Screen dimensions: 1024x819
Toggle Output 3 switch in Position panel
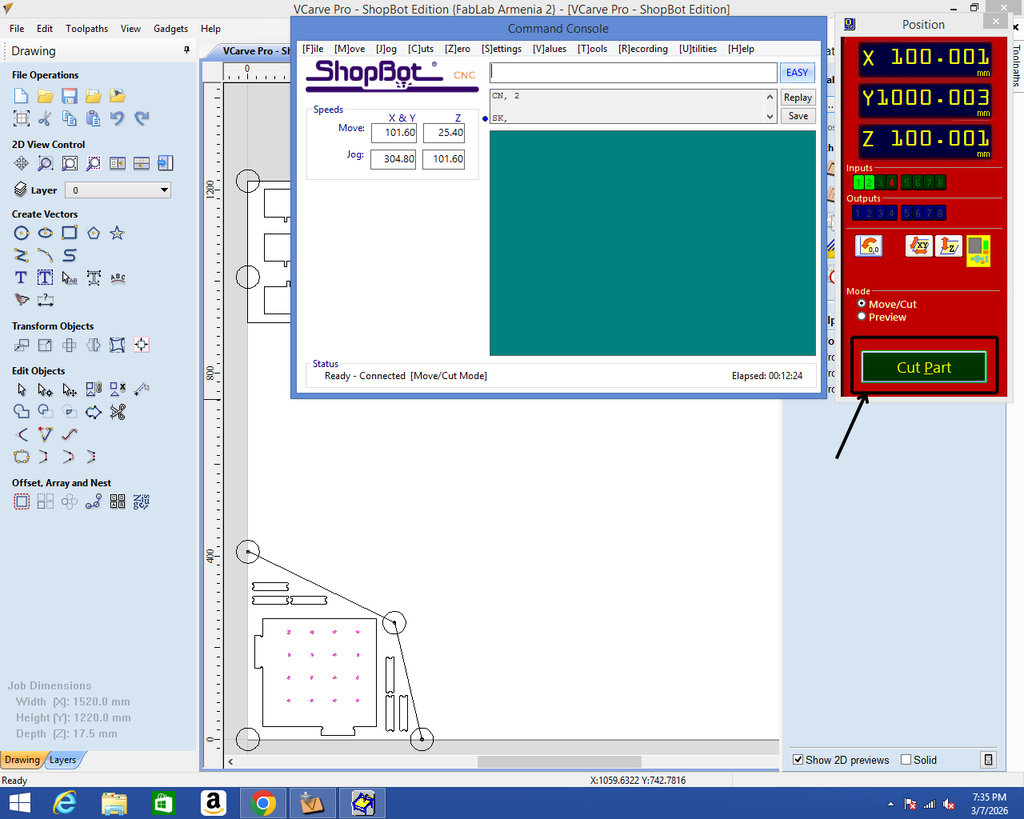point(880,213)
